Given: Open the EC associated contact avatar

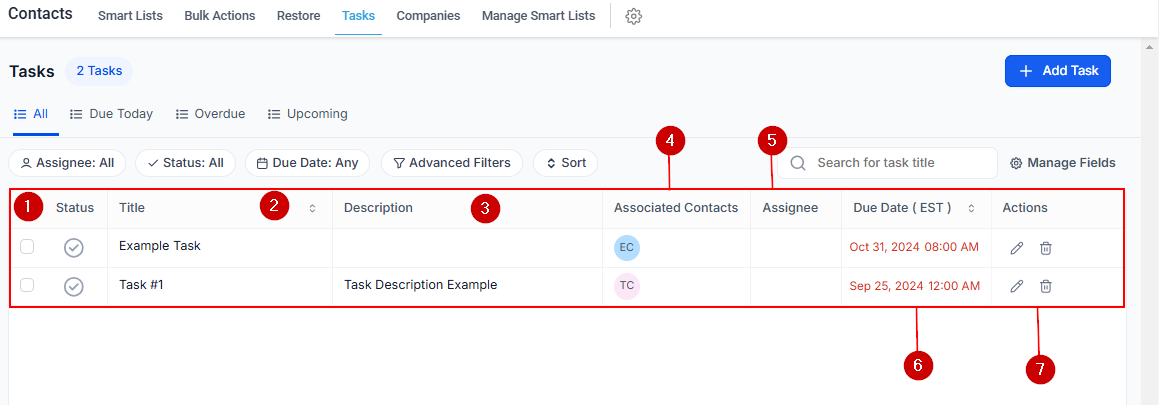Looking at the screenshot, I should click(x=627, y=248).
